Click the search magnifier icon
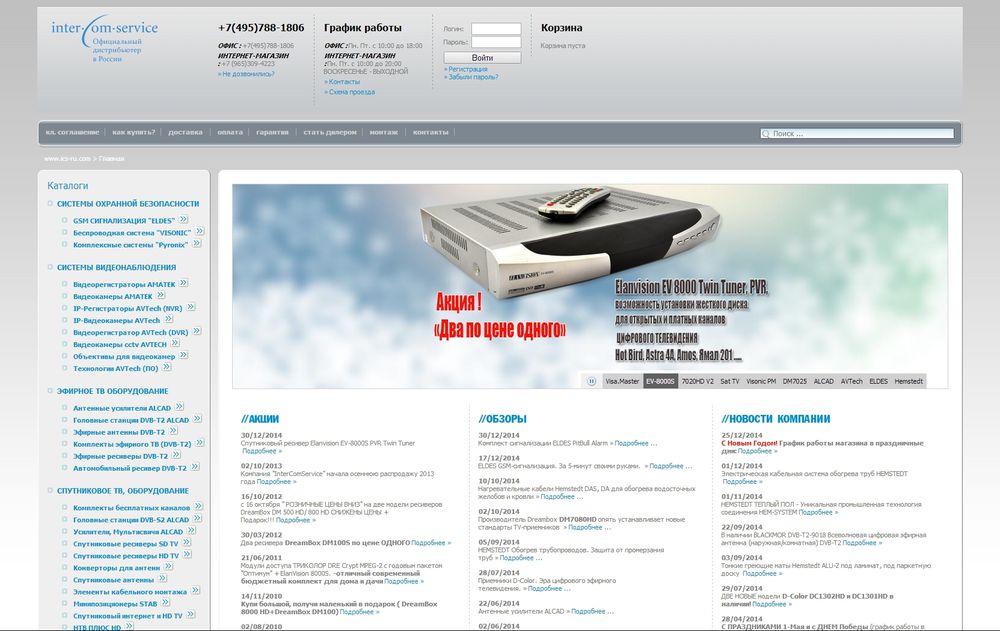1000x631 pixels. point(765,133)
